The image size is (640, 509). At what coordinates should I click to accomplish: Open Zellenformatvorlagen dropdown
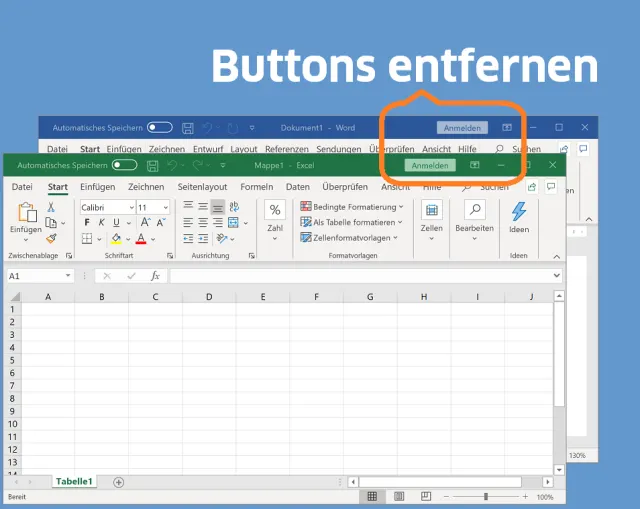click(x=349, y=238)
